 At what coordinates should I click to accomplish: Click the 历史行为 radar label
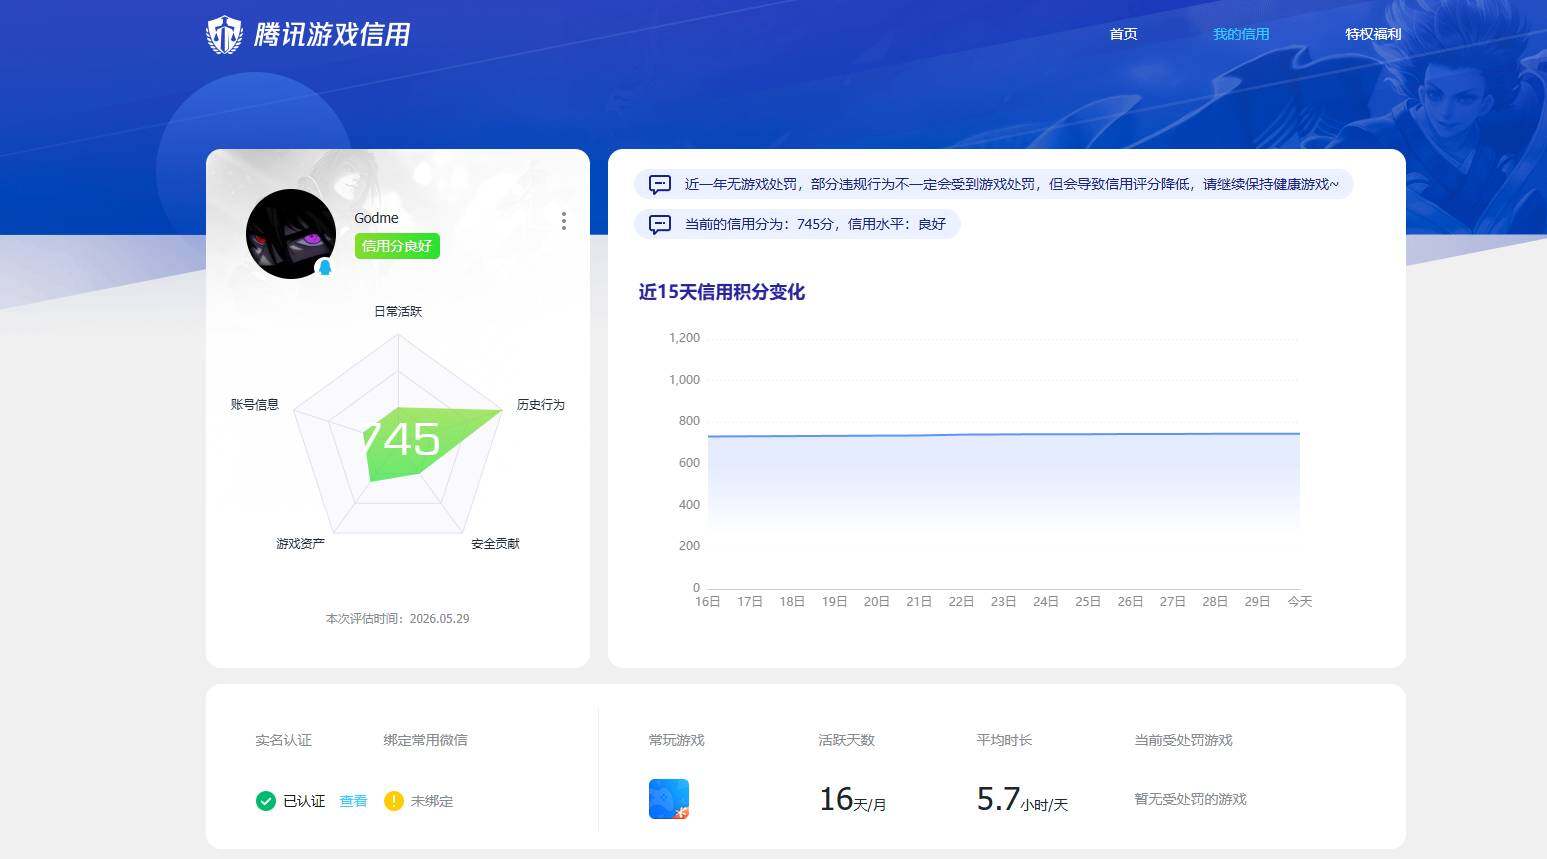(x=541, y=404)
